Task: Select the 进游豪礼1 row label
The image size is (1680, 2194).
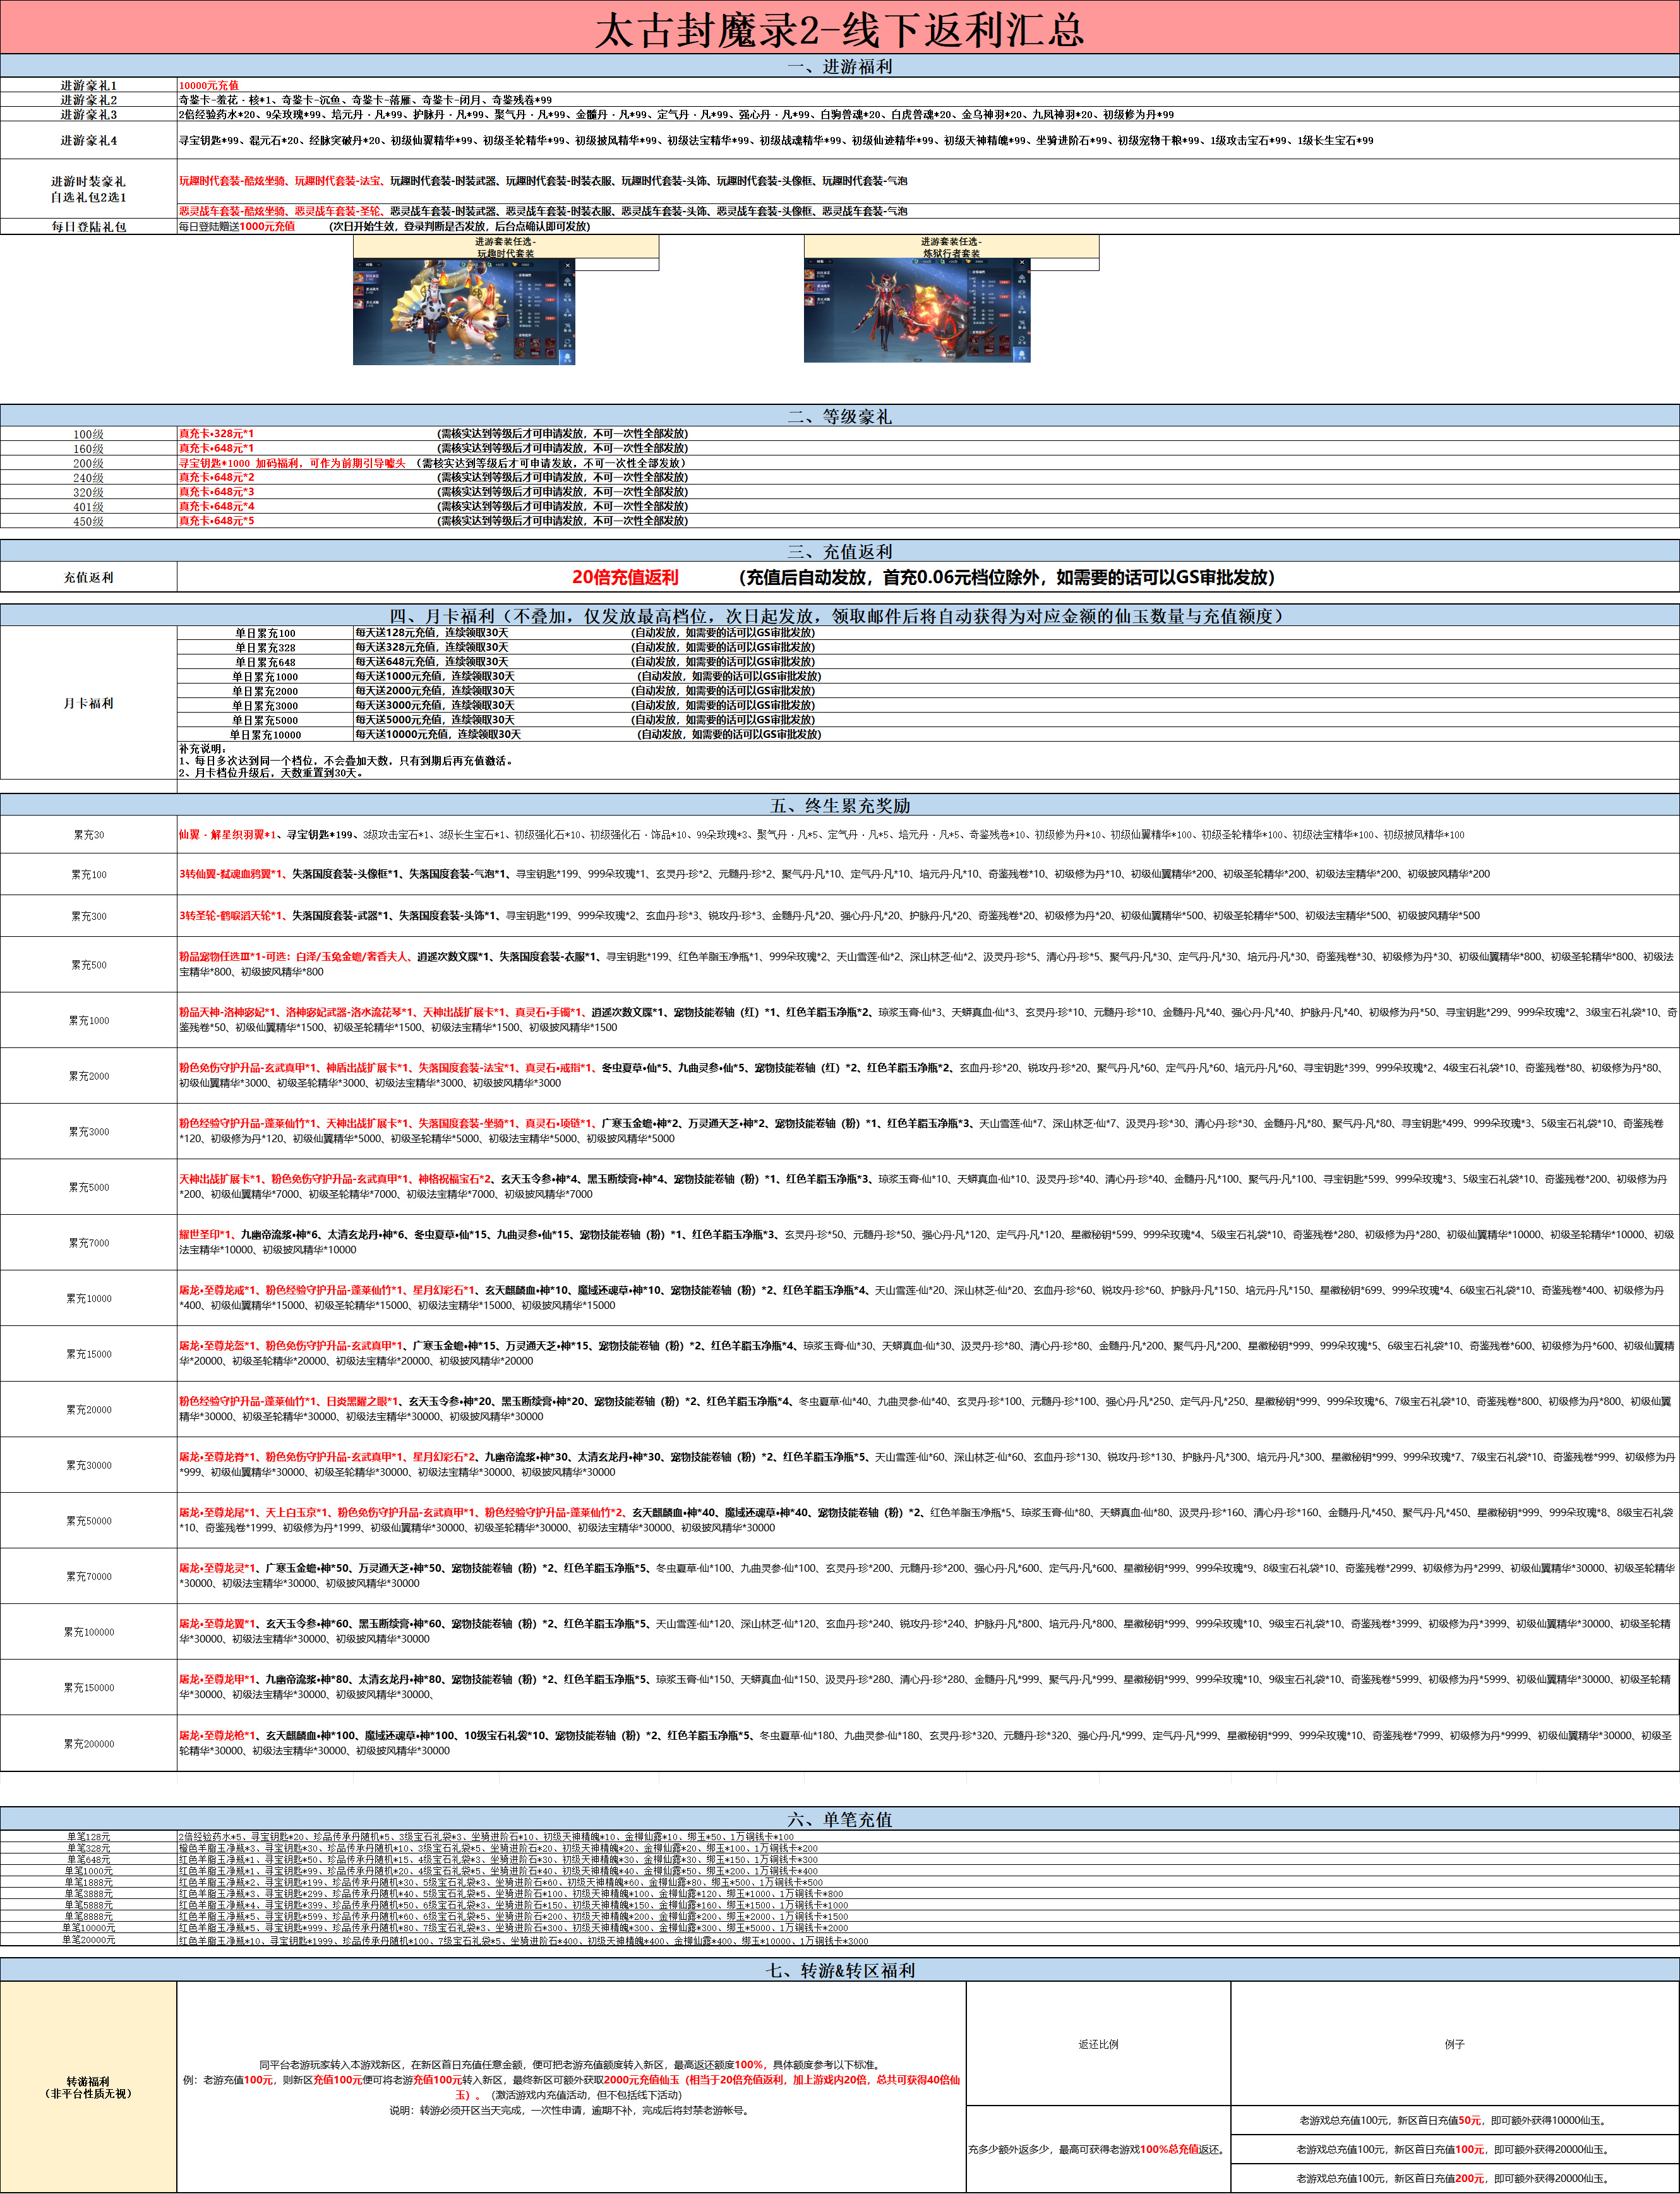Action: point(88,85)
